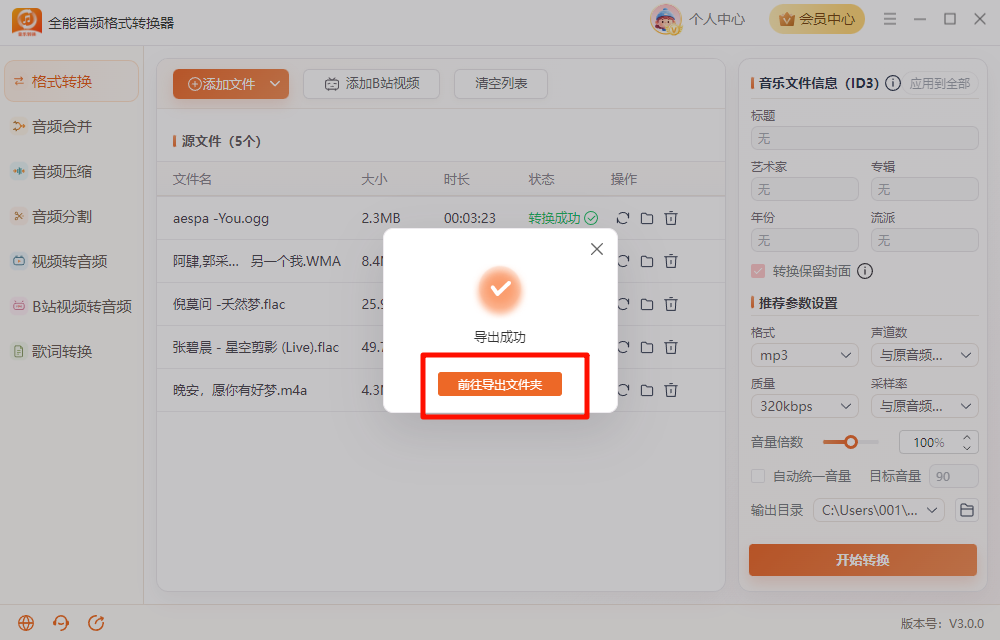Open customer service headset icon
Image resolution: width=1000 pixels, height=640 pixels.
click(61, 623)
